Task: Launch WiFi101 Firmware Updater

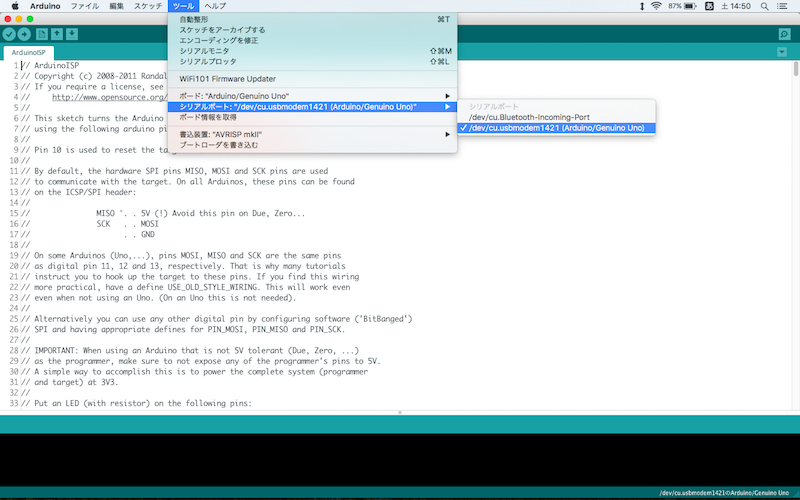Action: point(312,79)
